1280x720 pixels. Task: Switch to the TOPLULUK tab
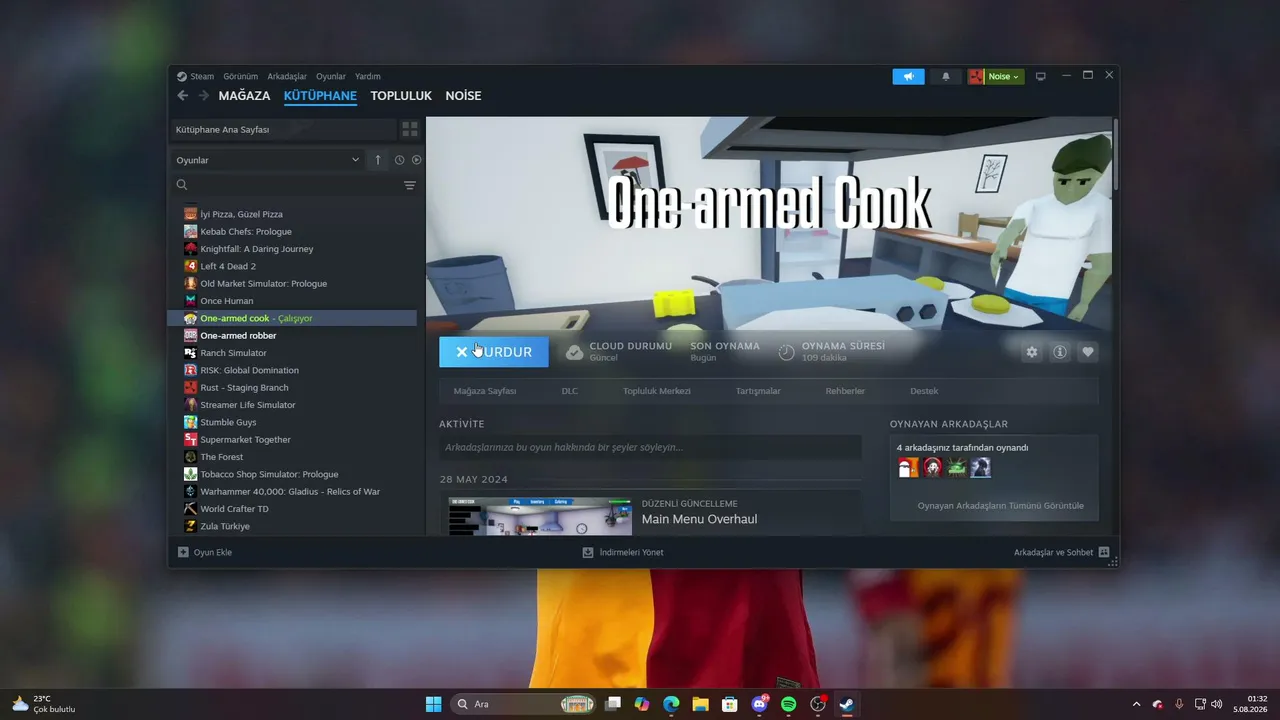(x=401, y=96)
